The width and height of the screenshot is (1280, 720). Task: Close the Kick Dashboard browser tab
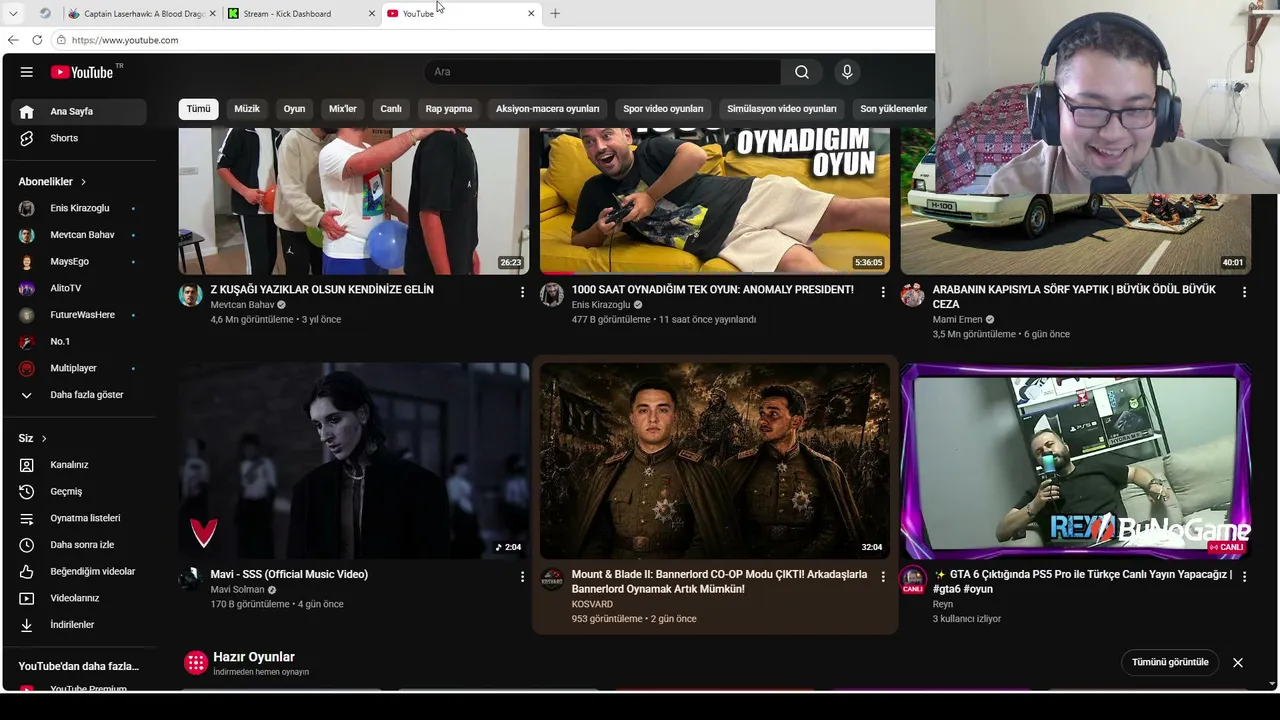tap(372, 14)
